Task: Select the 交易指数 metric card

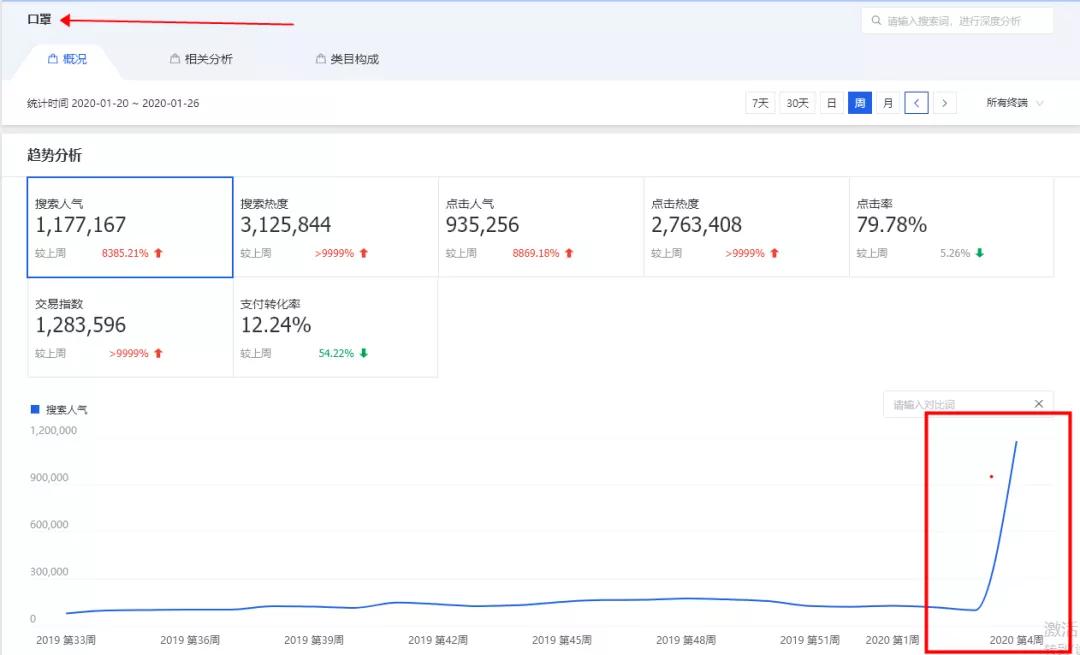Action: (x=130, y=327)
